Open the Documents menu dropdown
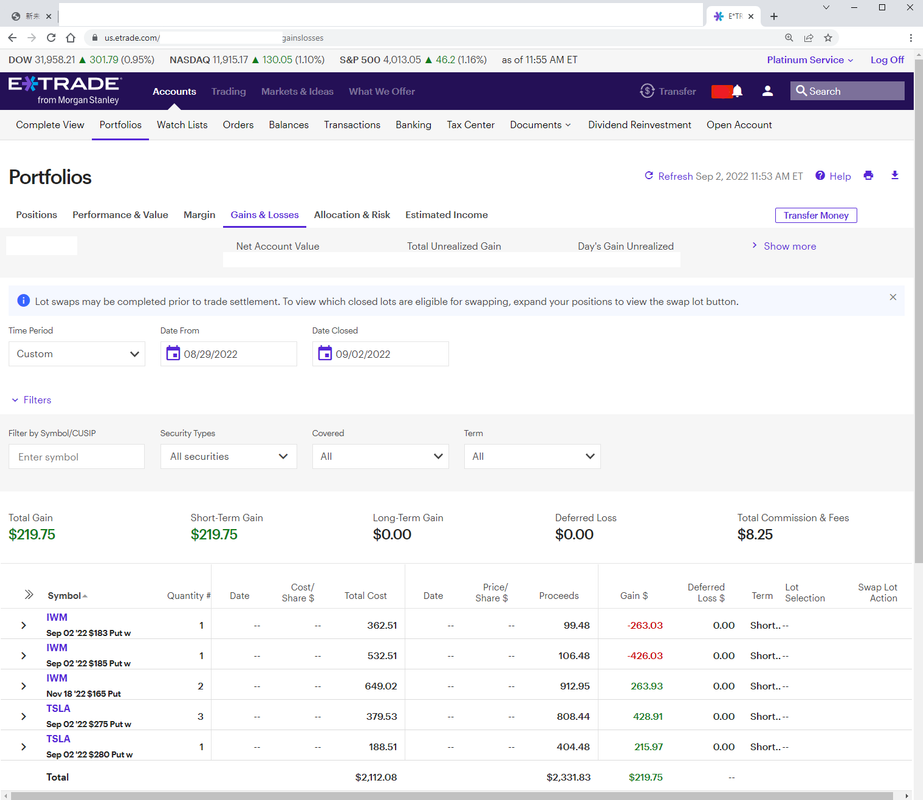Viewport: 923px width, 800px height. tap(540, 125)
